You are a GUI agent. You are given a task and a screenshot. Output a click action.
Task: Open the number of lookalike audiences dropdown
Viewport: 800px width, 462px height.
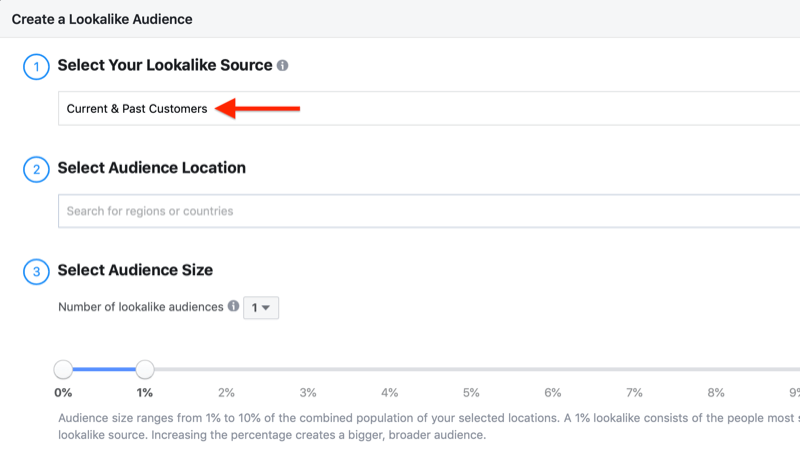pyautogui.click(x=261, y=308)
